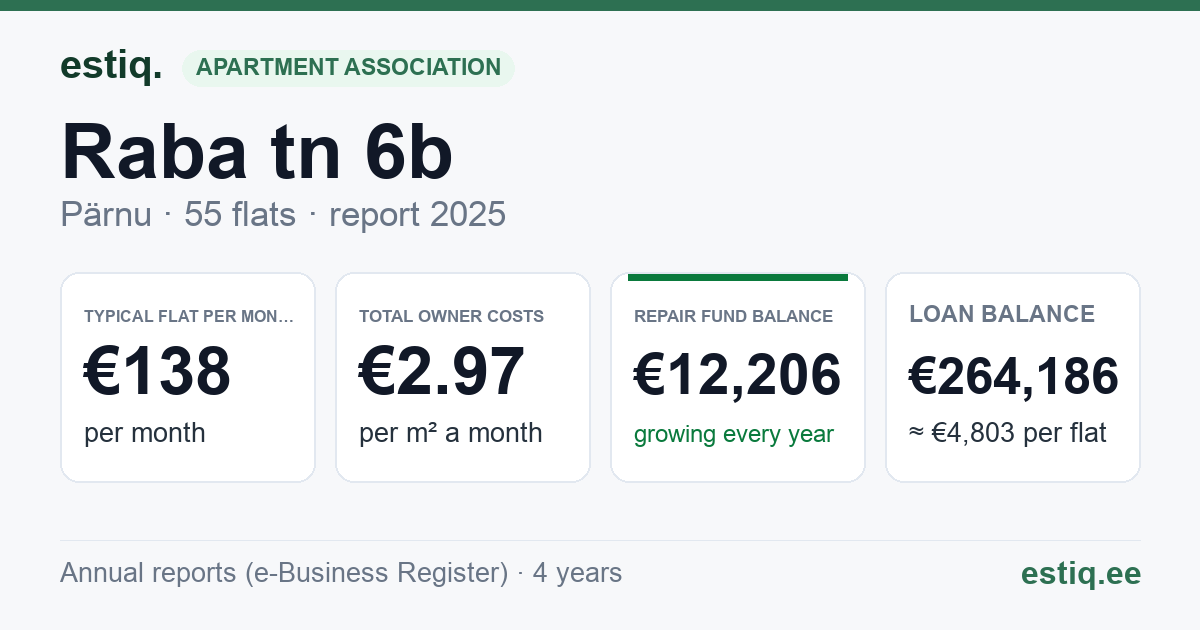Screen dimensions: 1200x630
Task: Click the Raba tn 6b heading
Action: click(257, 152)
